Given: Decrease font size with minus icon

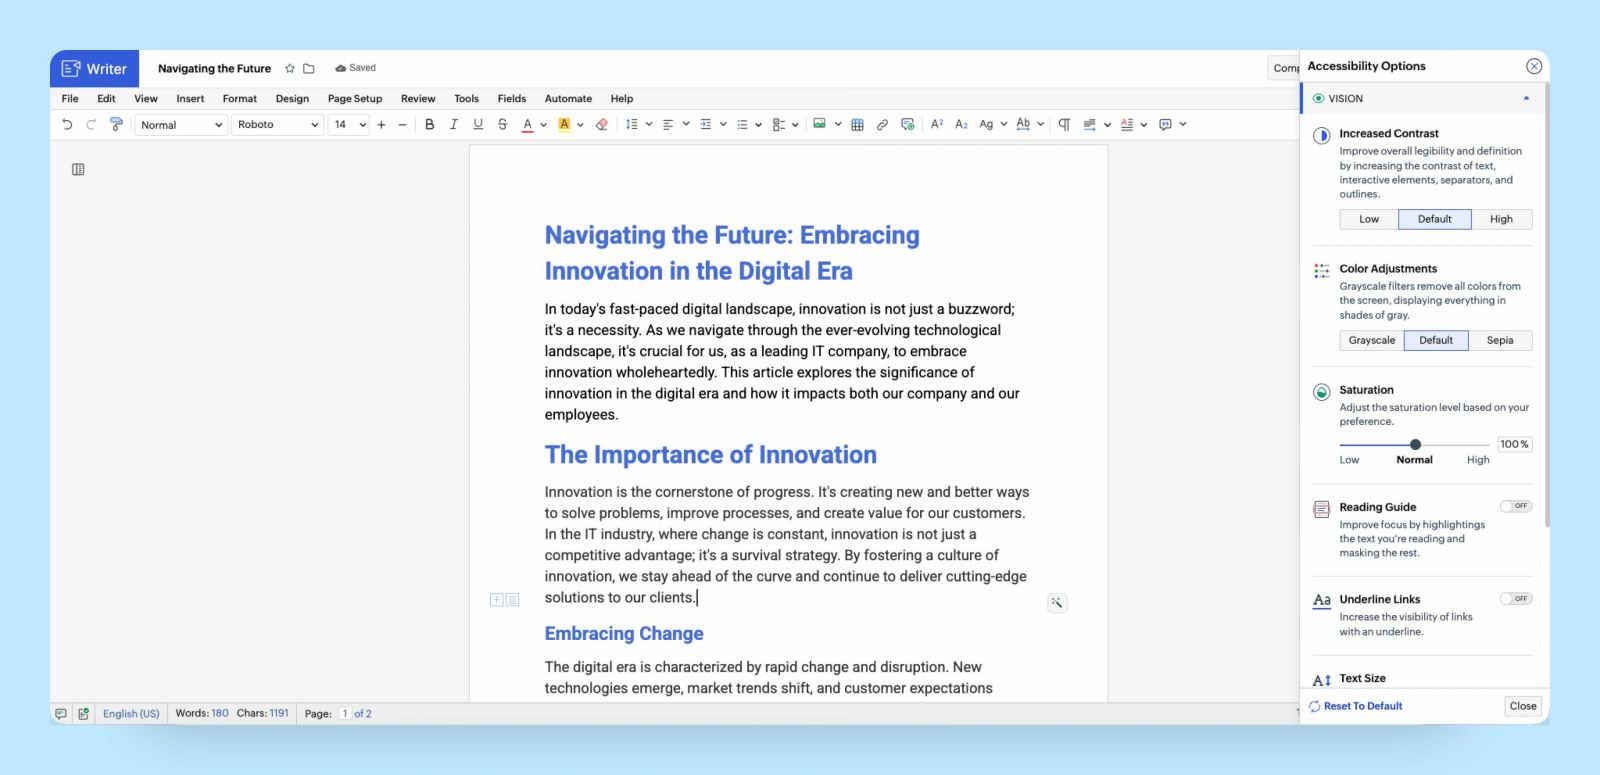Looking at the screenshot, I should click(402, 124).
